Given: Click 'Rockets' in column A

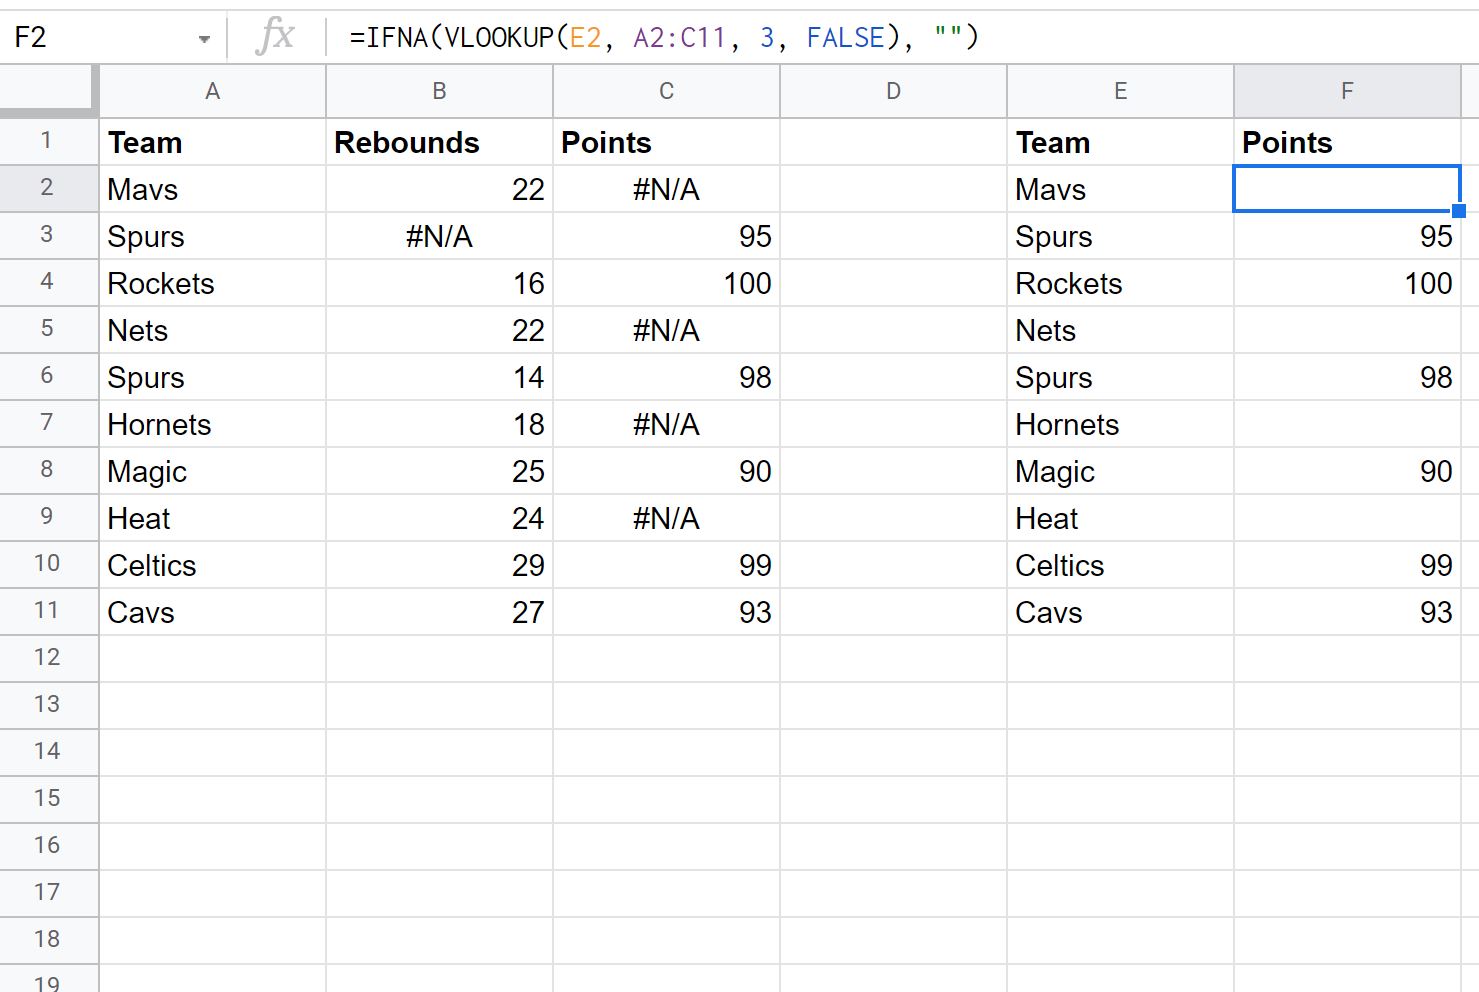Looking at the screenshot, I should tap(161, 284).
